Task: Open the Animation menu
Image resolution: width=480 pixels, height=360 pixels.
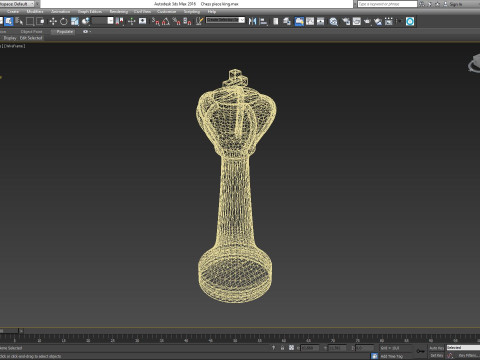Action: pyautogui.click(x=61, y=12)
